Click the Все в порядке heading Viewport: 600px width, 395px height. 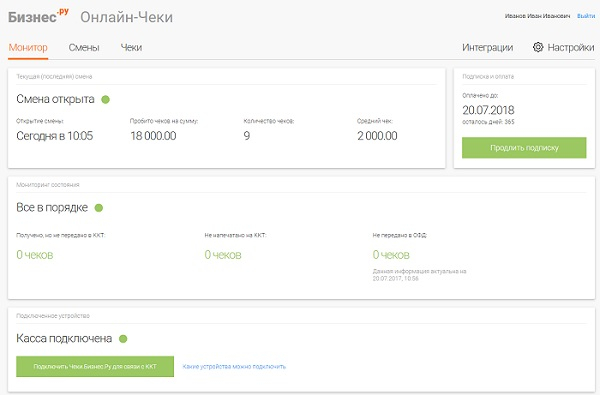52,207
